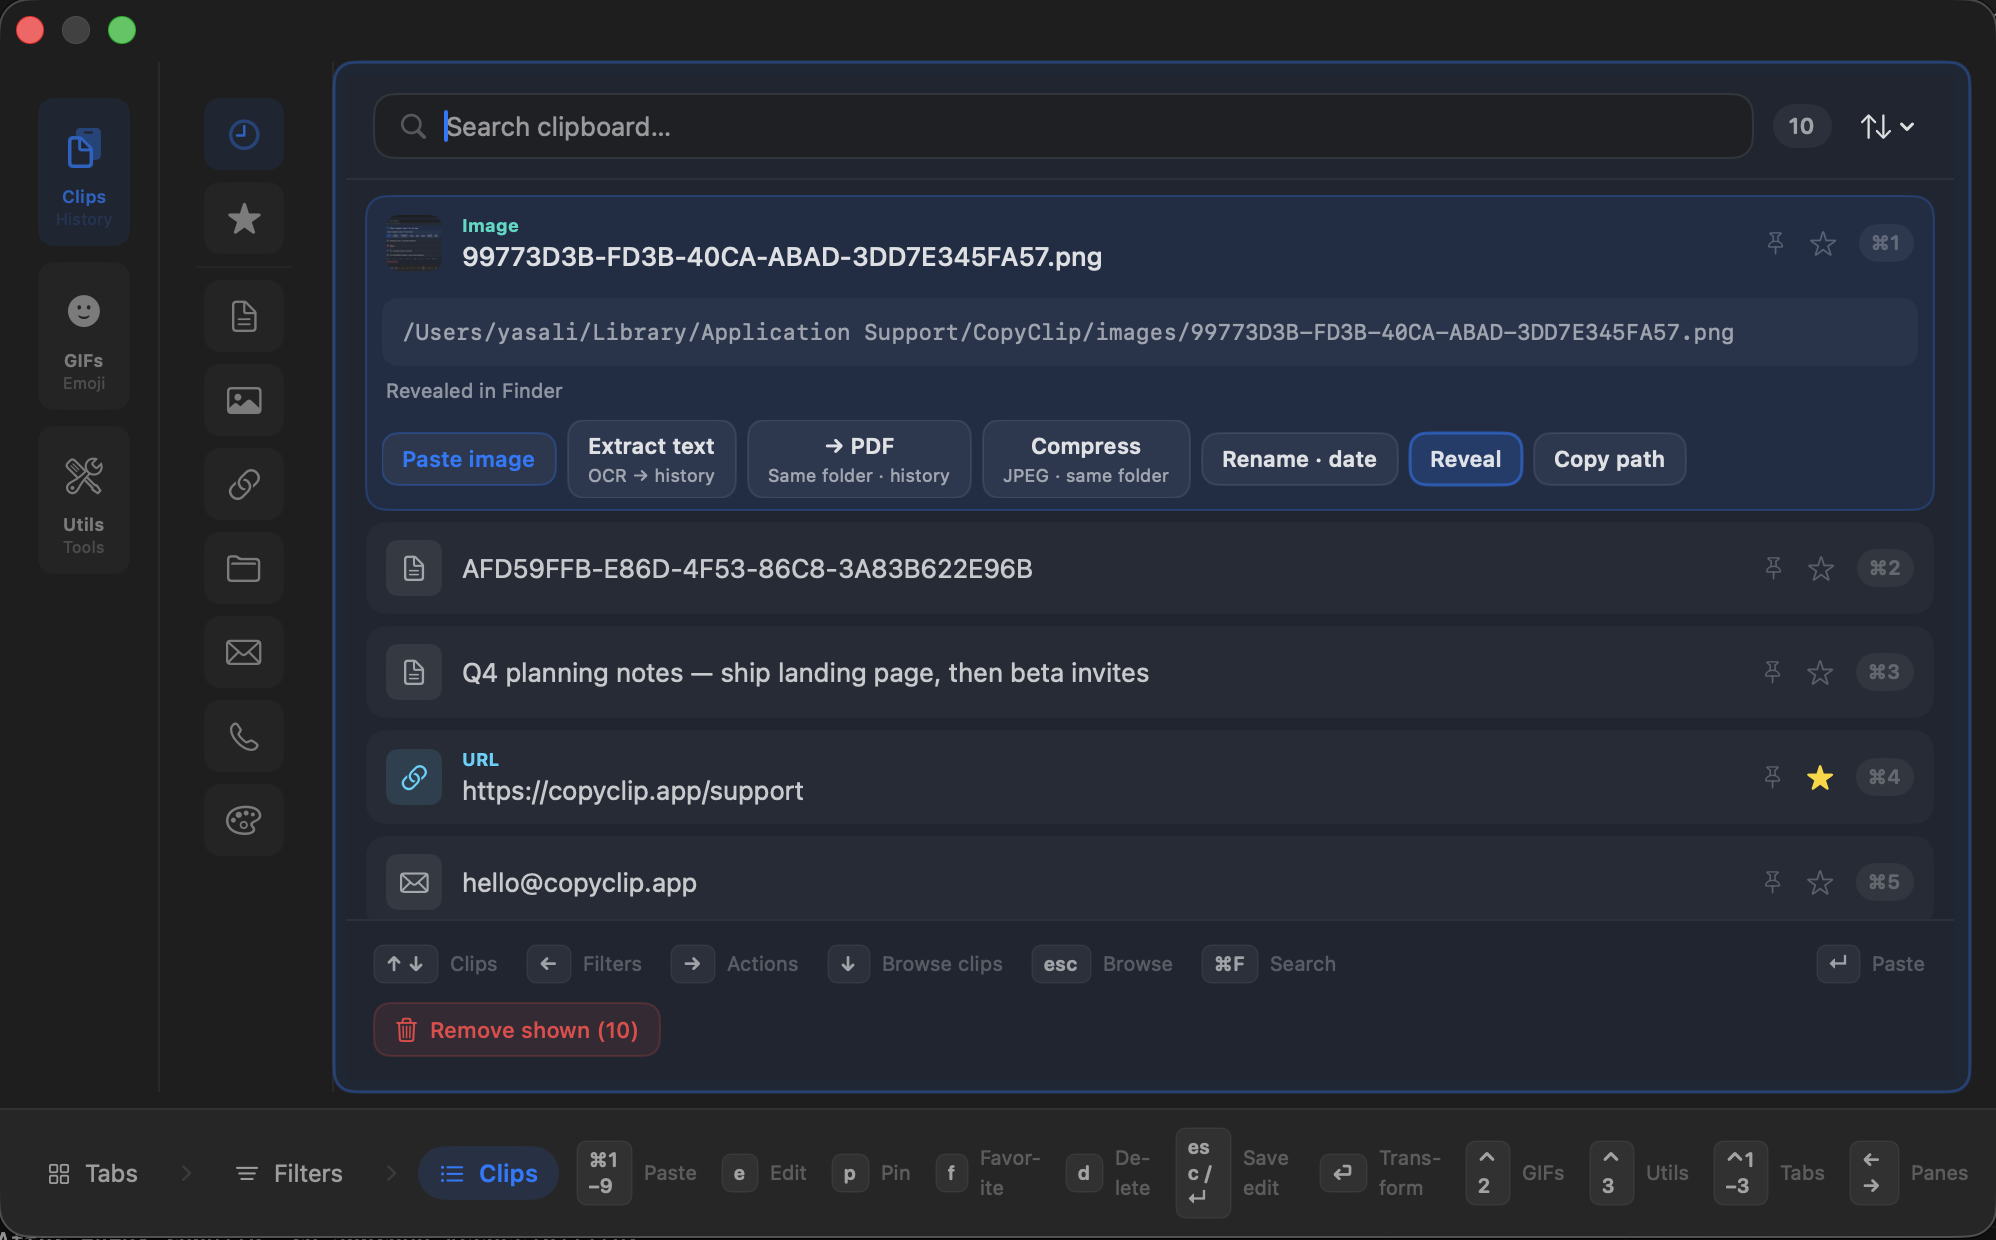Select the links filter icon
Screen dimensions: 1996x1240
[x=244, y=485]
